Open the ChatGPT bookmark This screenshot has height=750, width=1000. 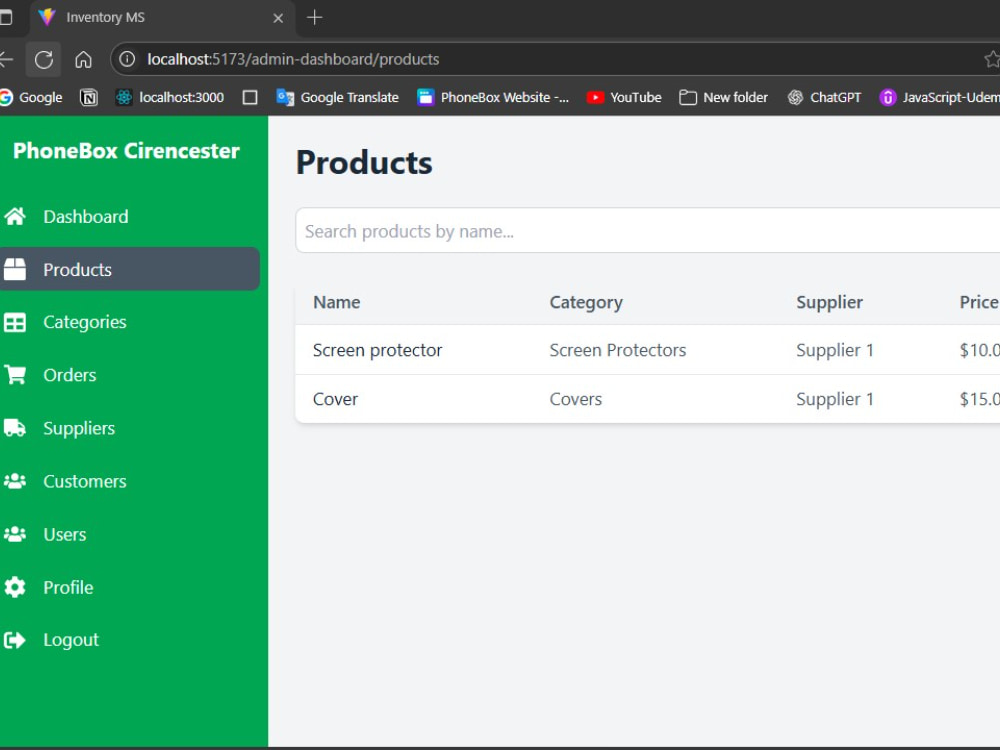point(824,98)
